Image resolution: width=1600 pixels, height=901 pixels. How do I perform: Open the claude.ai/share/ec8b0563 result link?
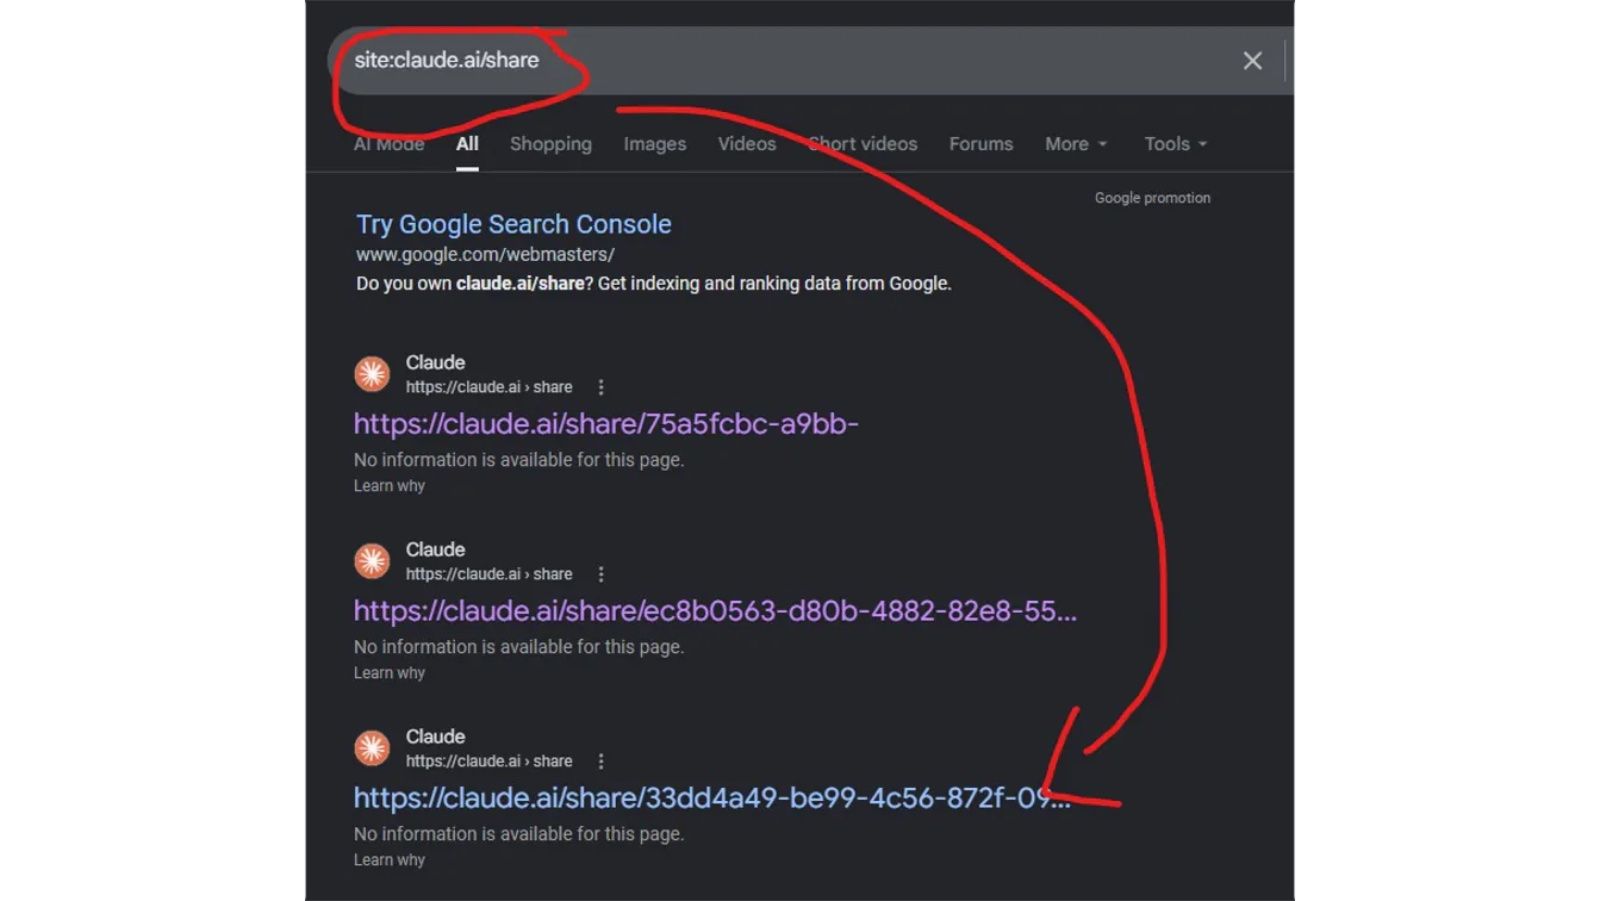tap(715, 611)
